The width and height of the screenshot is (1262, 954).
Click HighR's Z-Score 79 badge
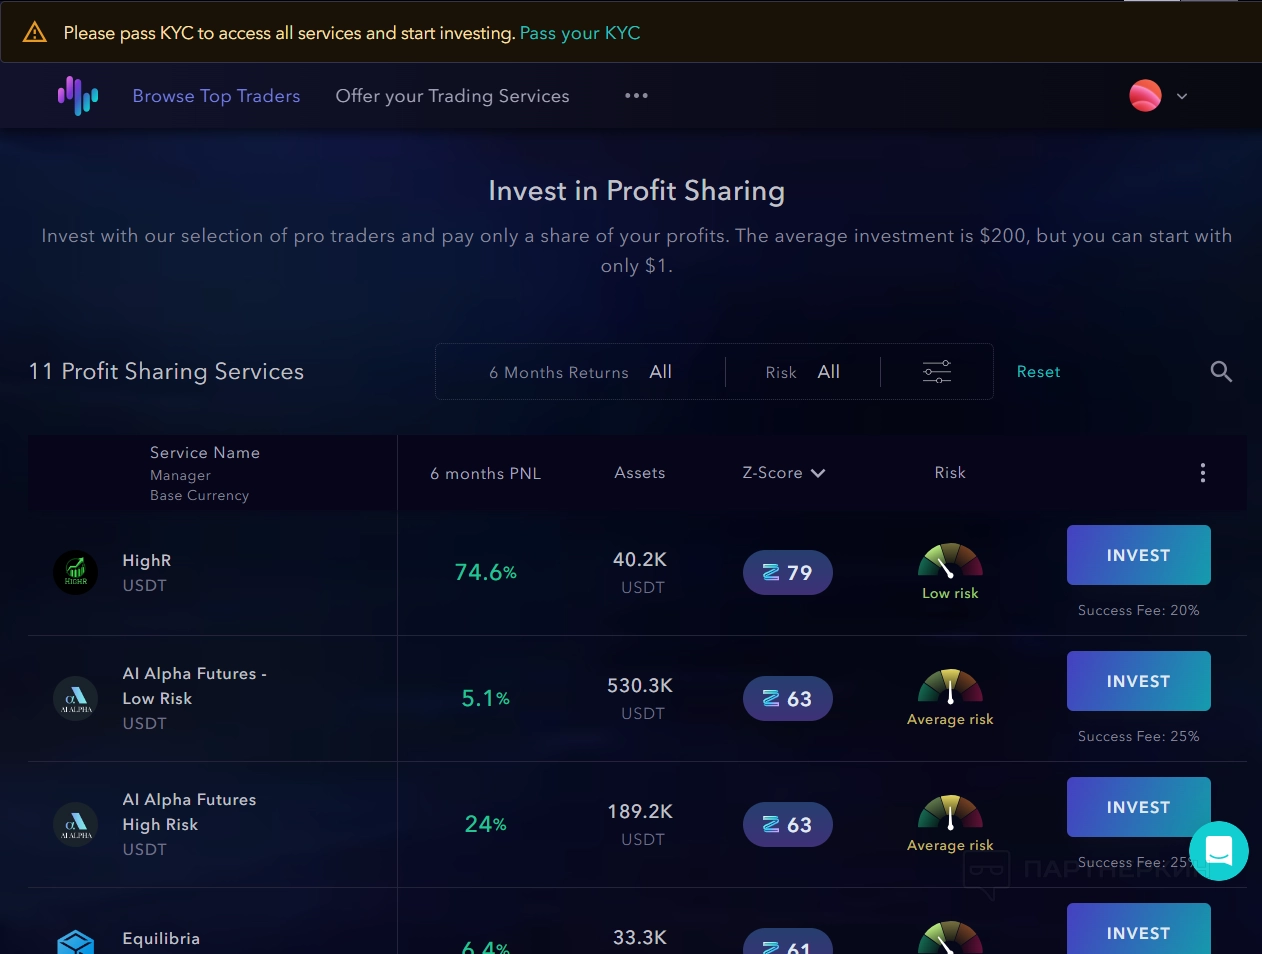click(x=787, y=573)
